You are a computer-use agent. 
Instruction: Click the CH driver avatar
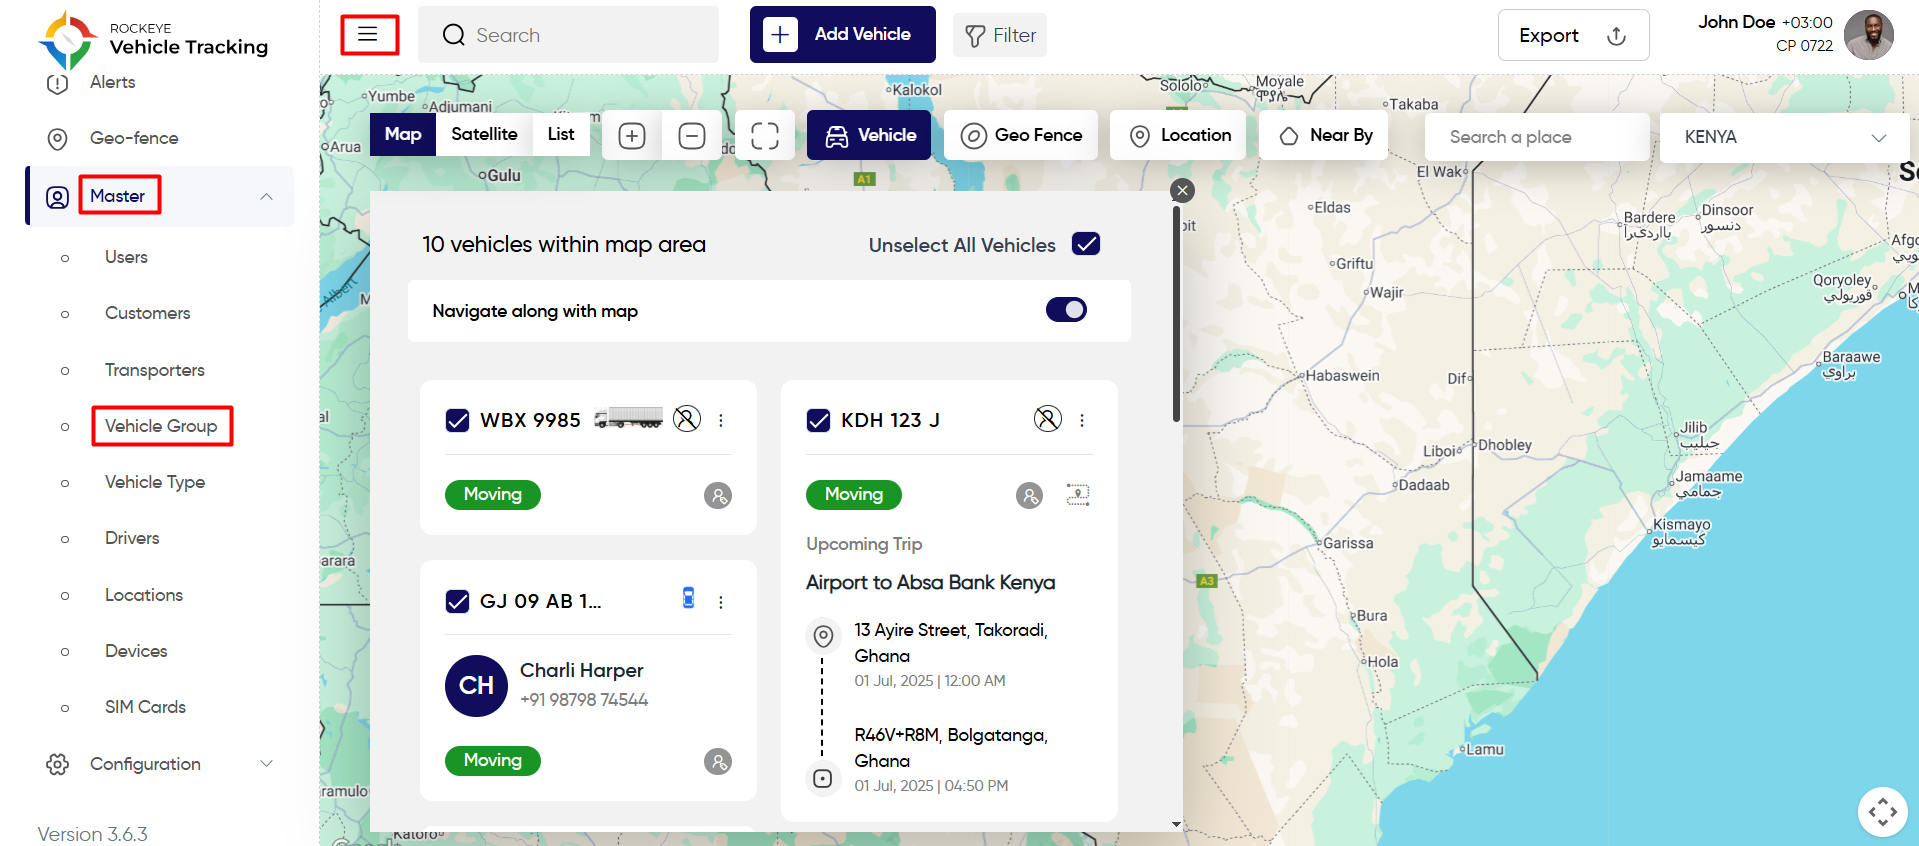(x=476, y=686)
